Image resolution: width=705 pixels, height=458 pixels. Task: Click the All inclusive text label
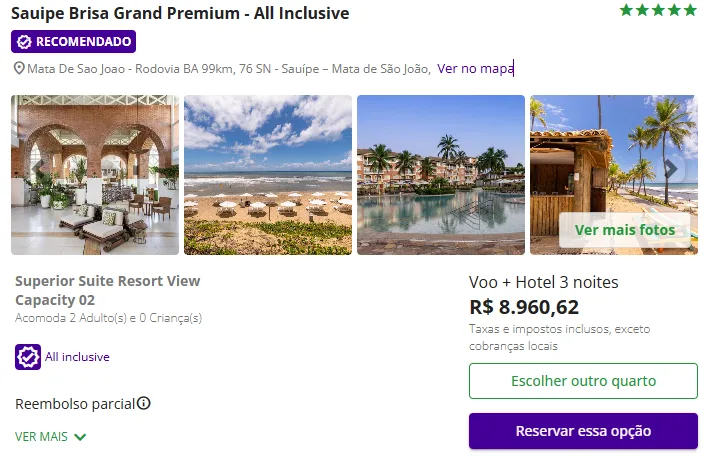coord(77,357)
